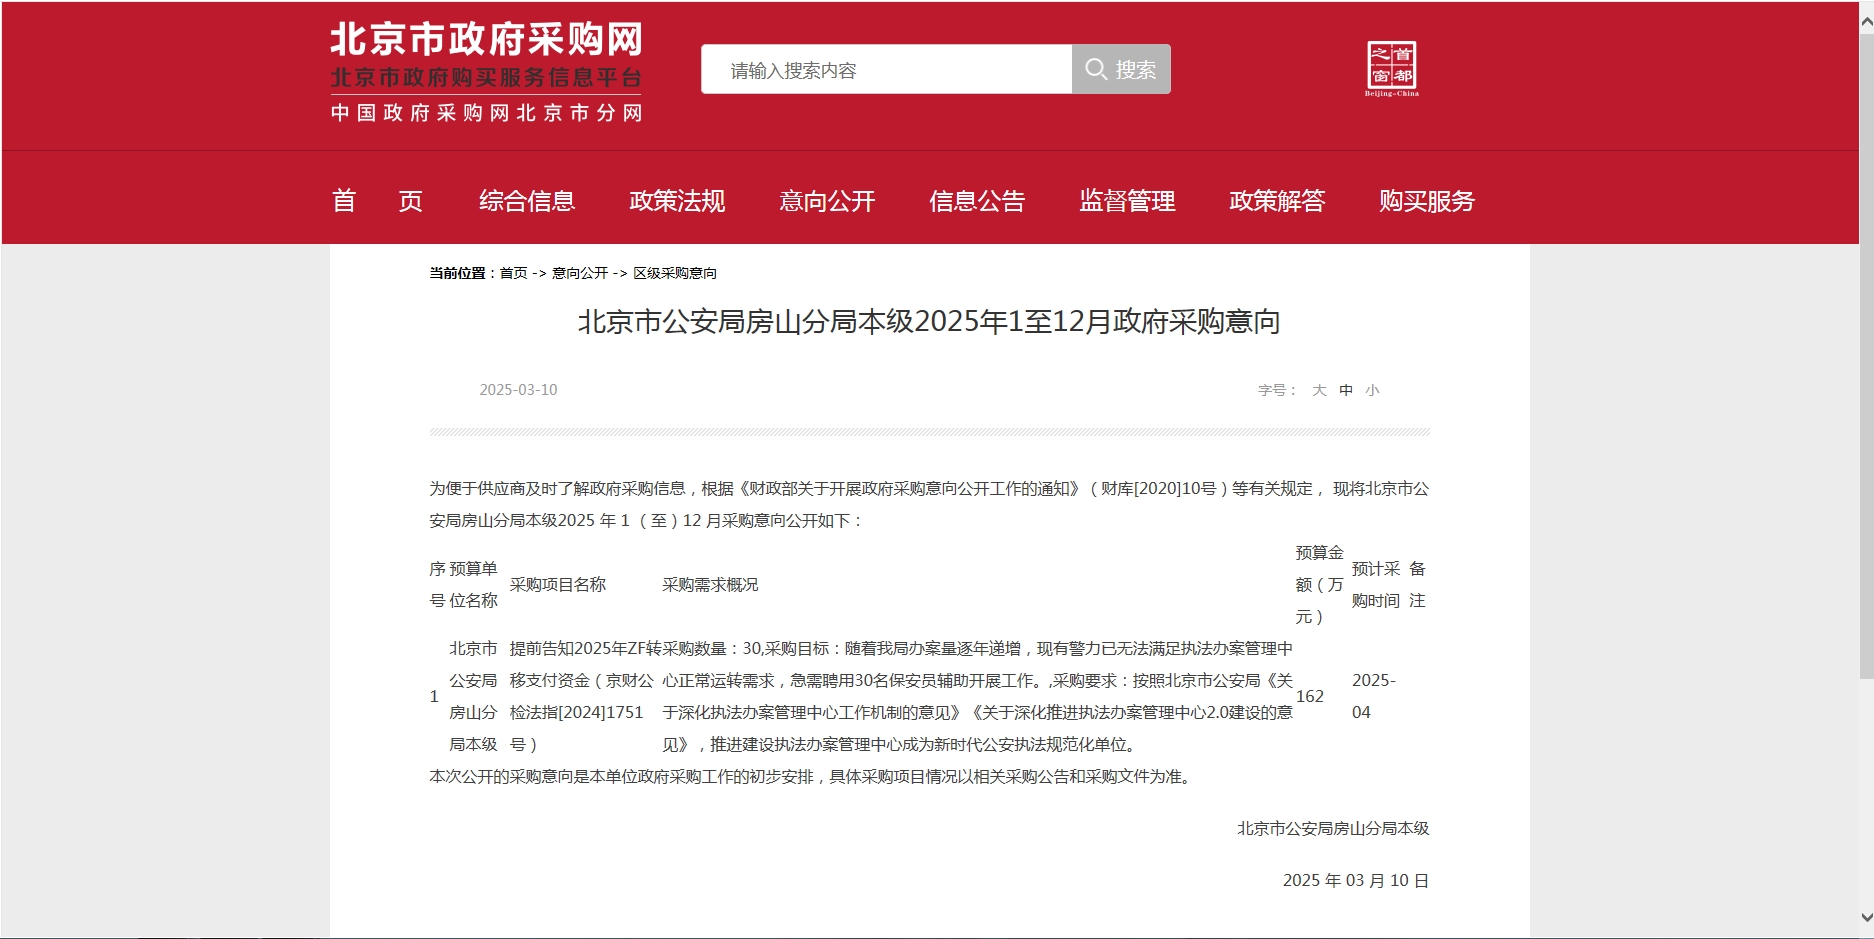Go to 意向公开 in the breadcrumb
Screen dimensions: 1874x939
click(x=580, y=273)
